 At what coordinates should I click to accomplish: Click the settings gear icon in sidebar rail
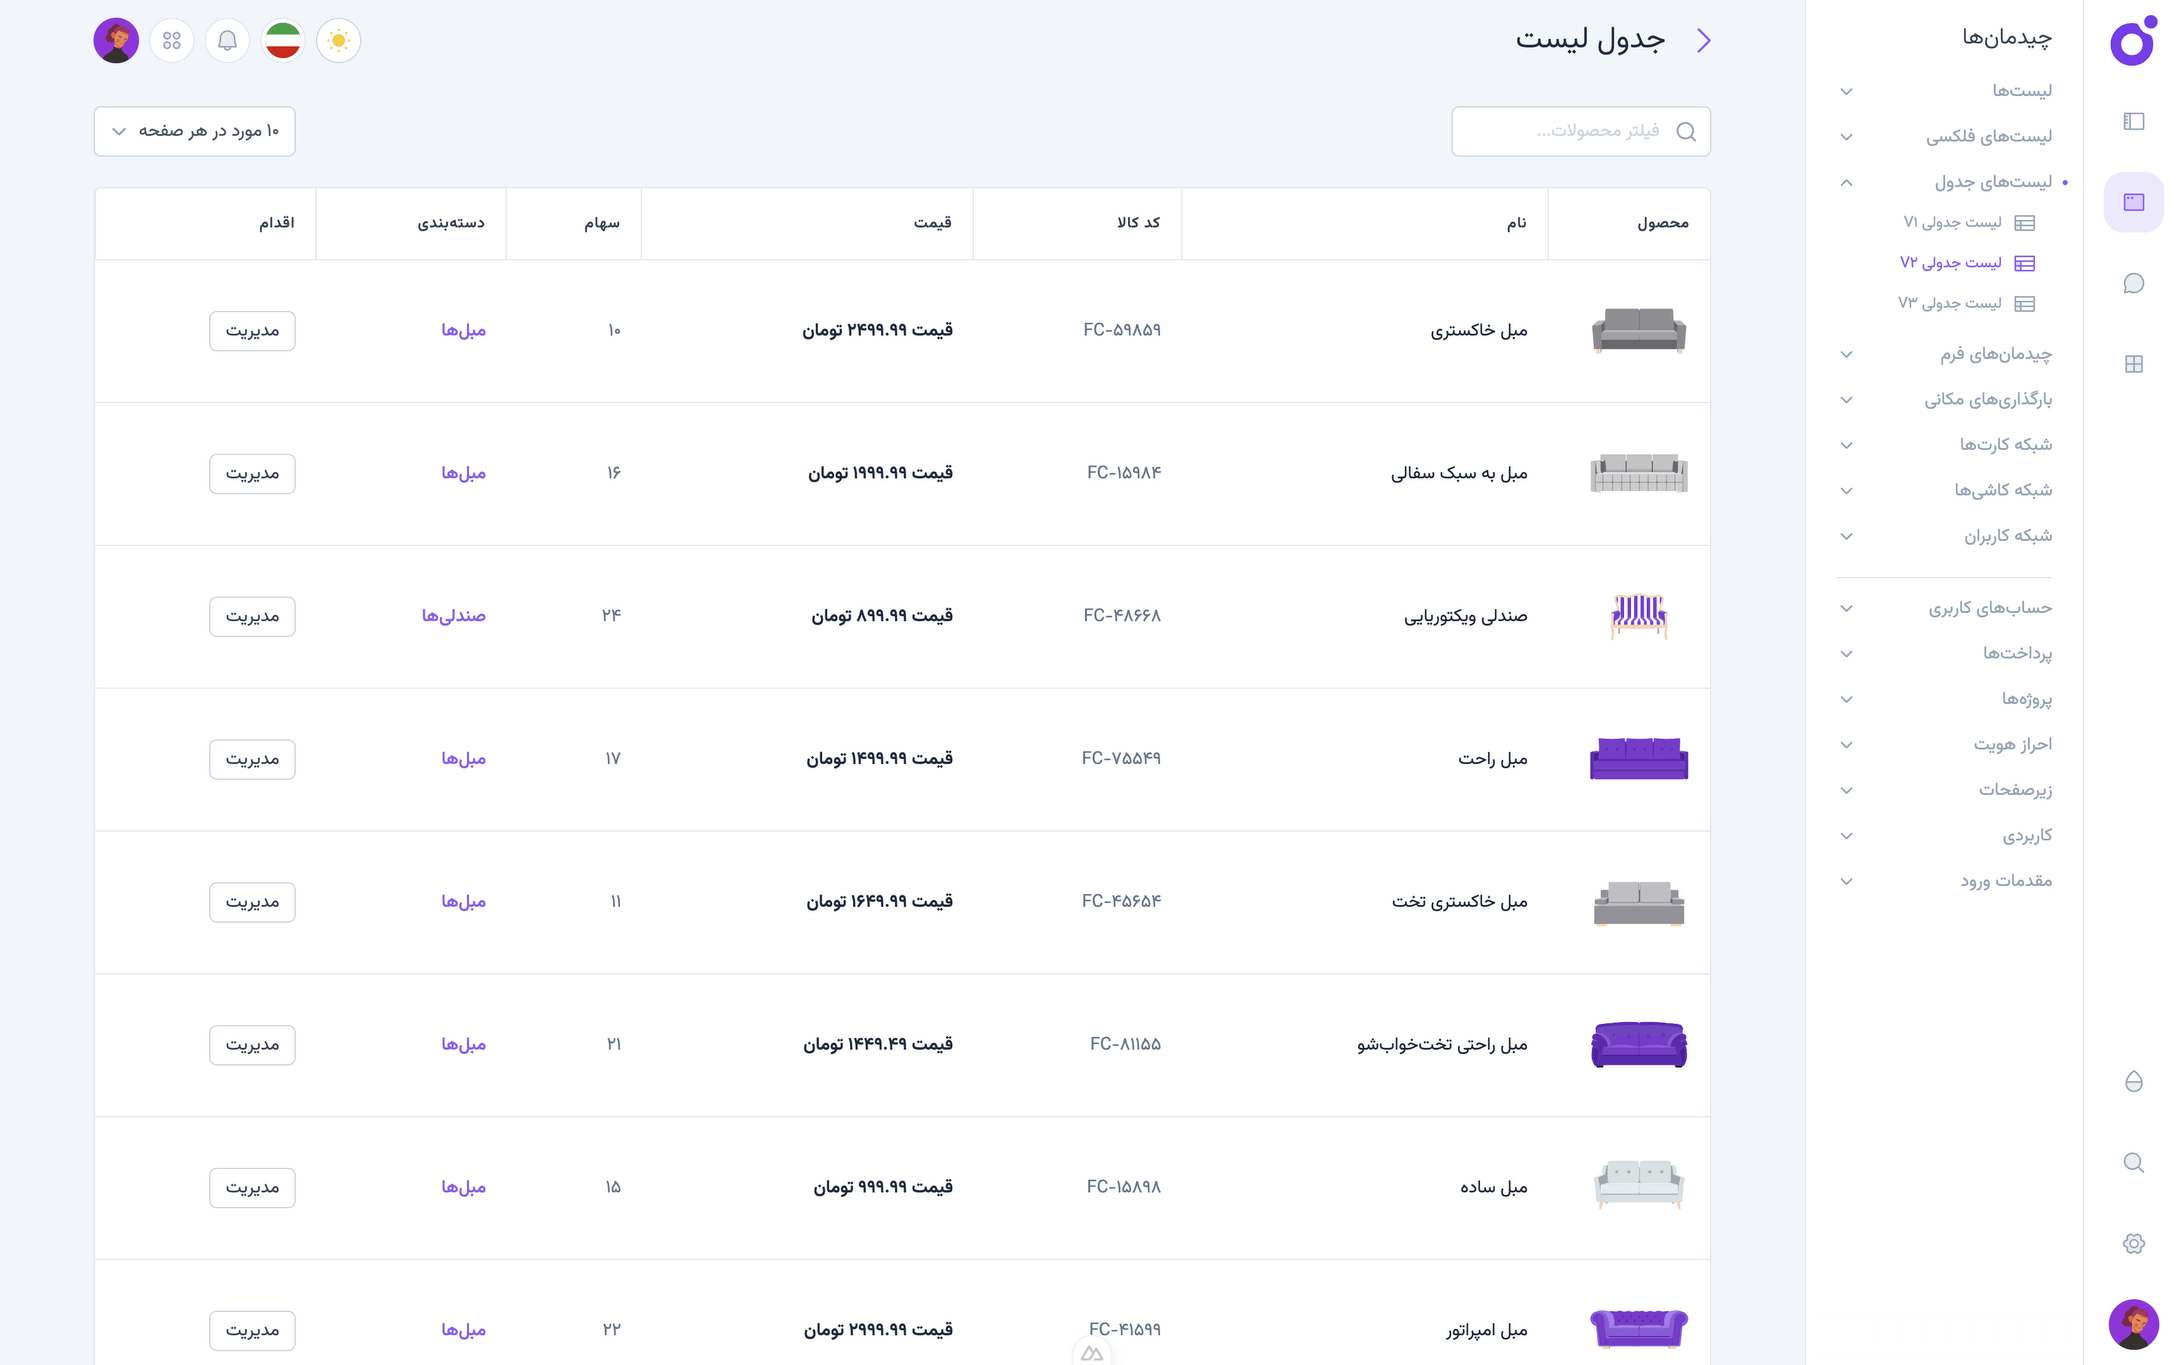(2133, 1243)
